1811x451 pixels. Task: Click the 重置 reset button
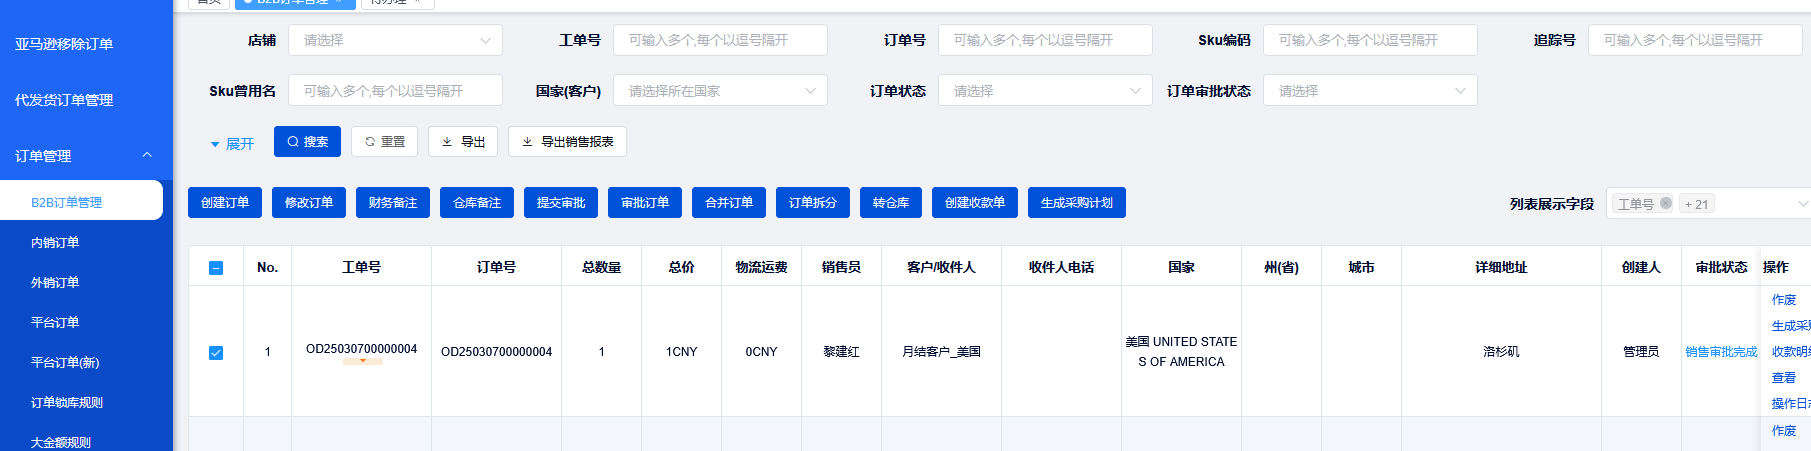[385, 142]
